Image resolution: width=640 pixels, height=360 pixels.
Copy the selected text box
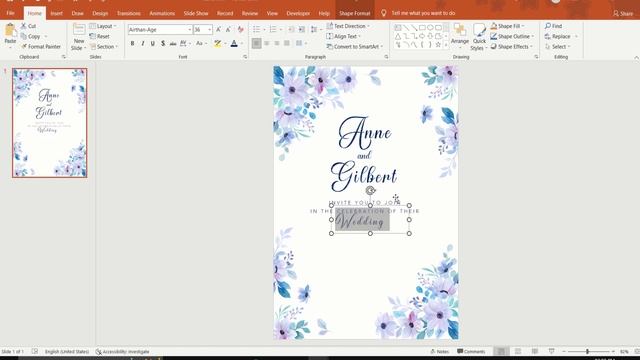coord(31,36)
